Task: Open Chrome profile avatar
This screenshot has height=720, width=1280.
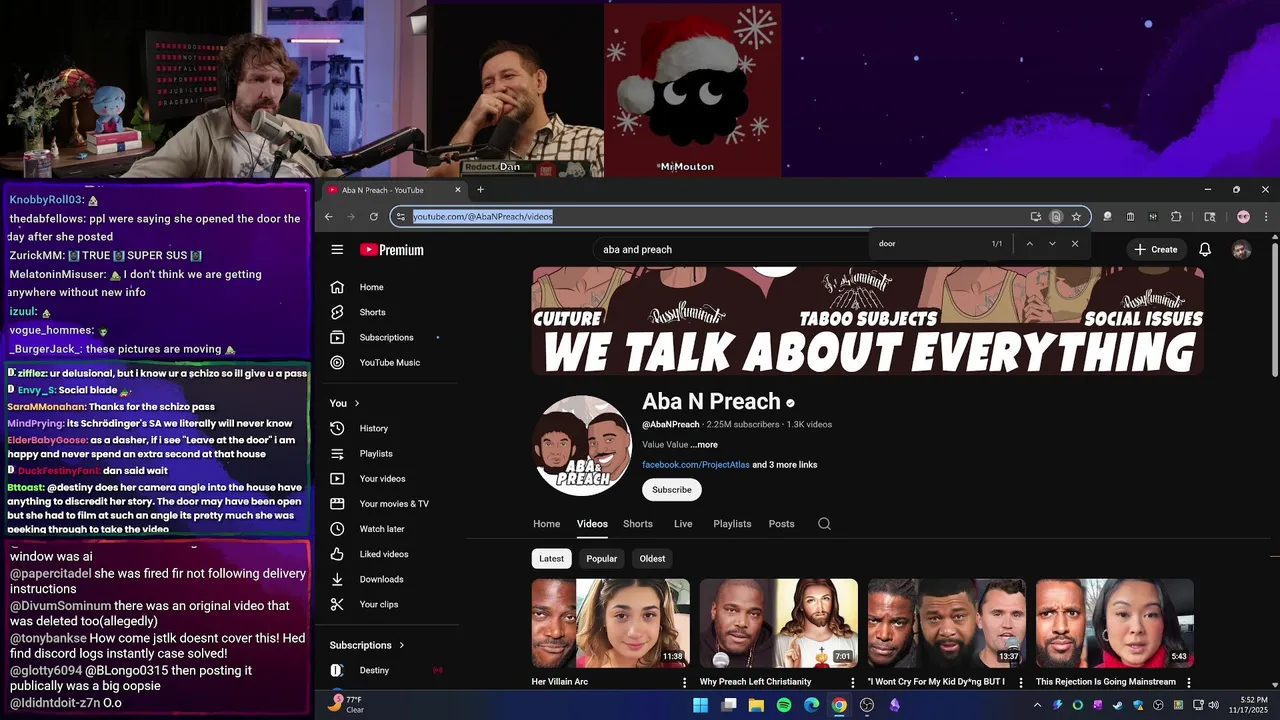Action: coord(1243,217)
